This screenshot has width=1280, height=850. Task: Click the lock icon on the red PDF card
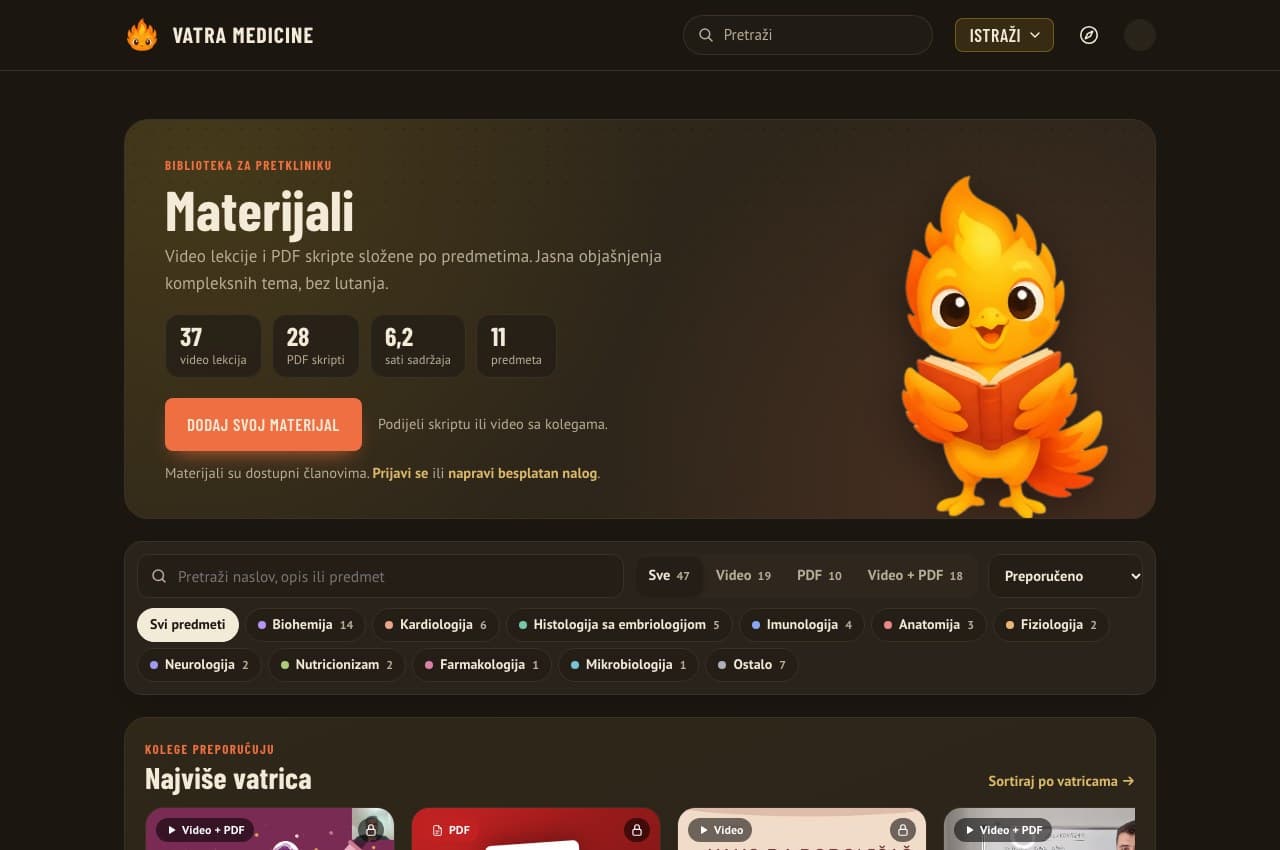[637, 830]
